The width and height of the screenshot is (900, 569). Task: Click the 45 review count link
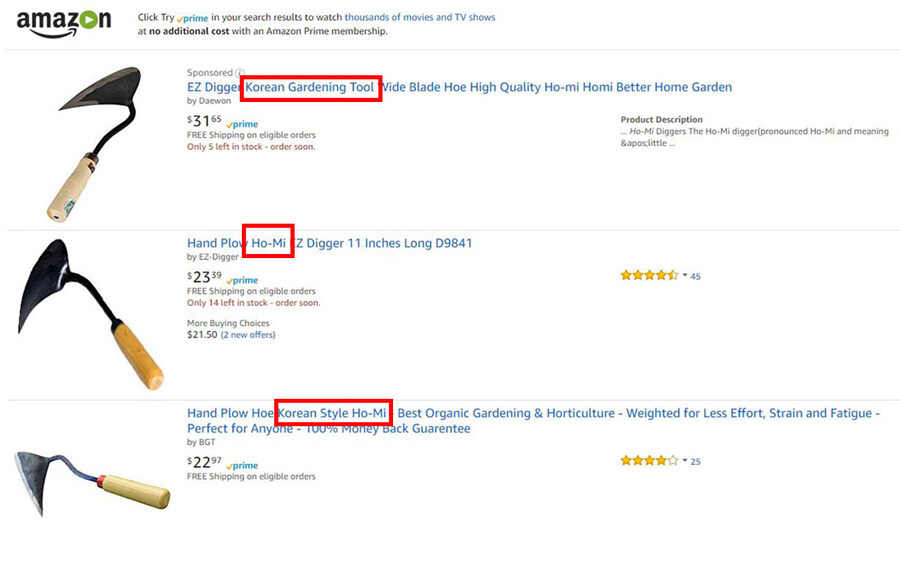pyautogui.click(x=696, y=276)
